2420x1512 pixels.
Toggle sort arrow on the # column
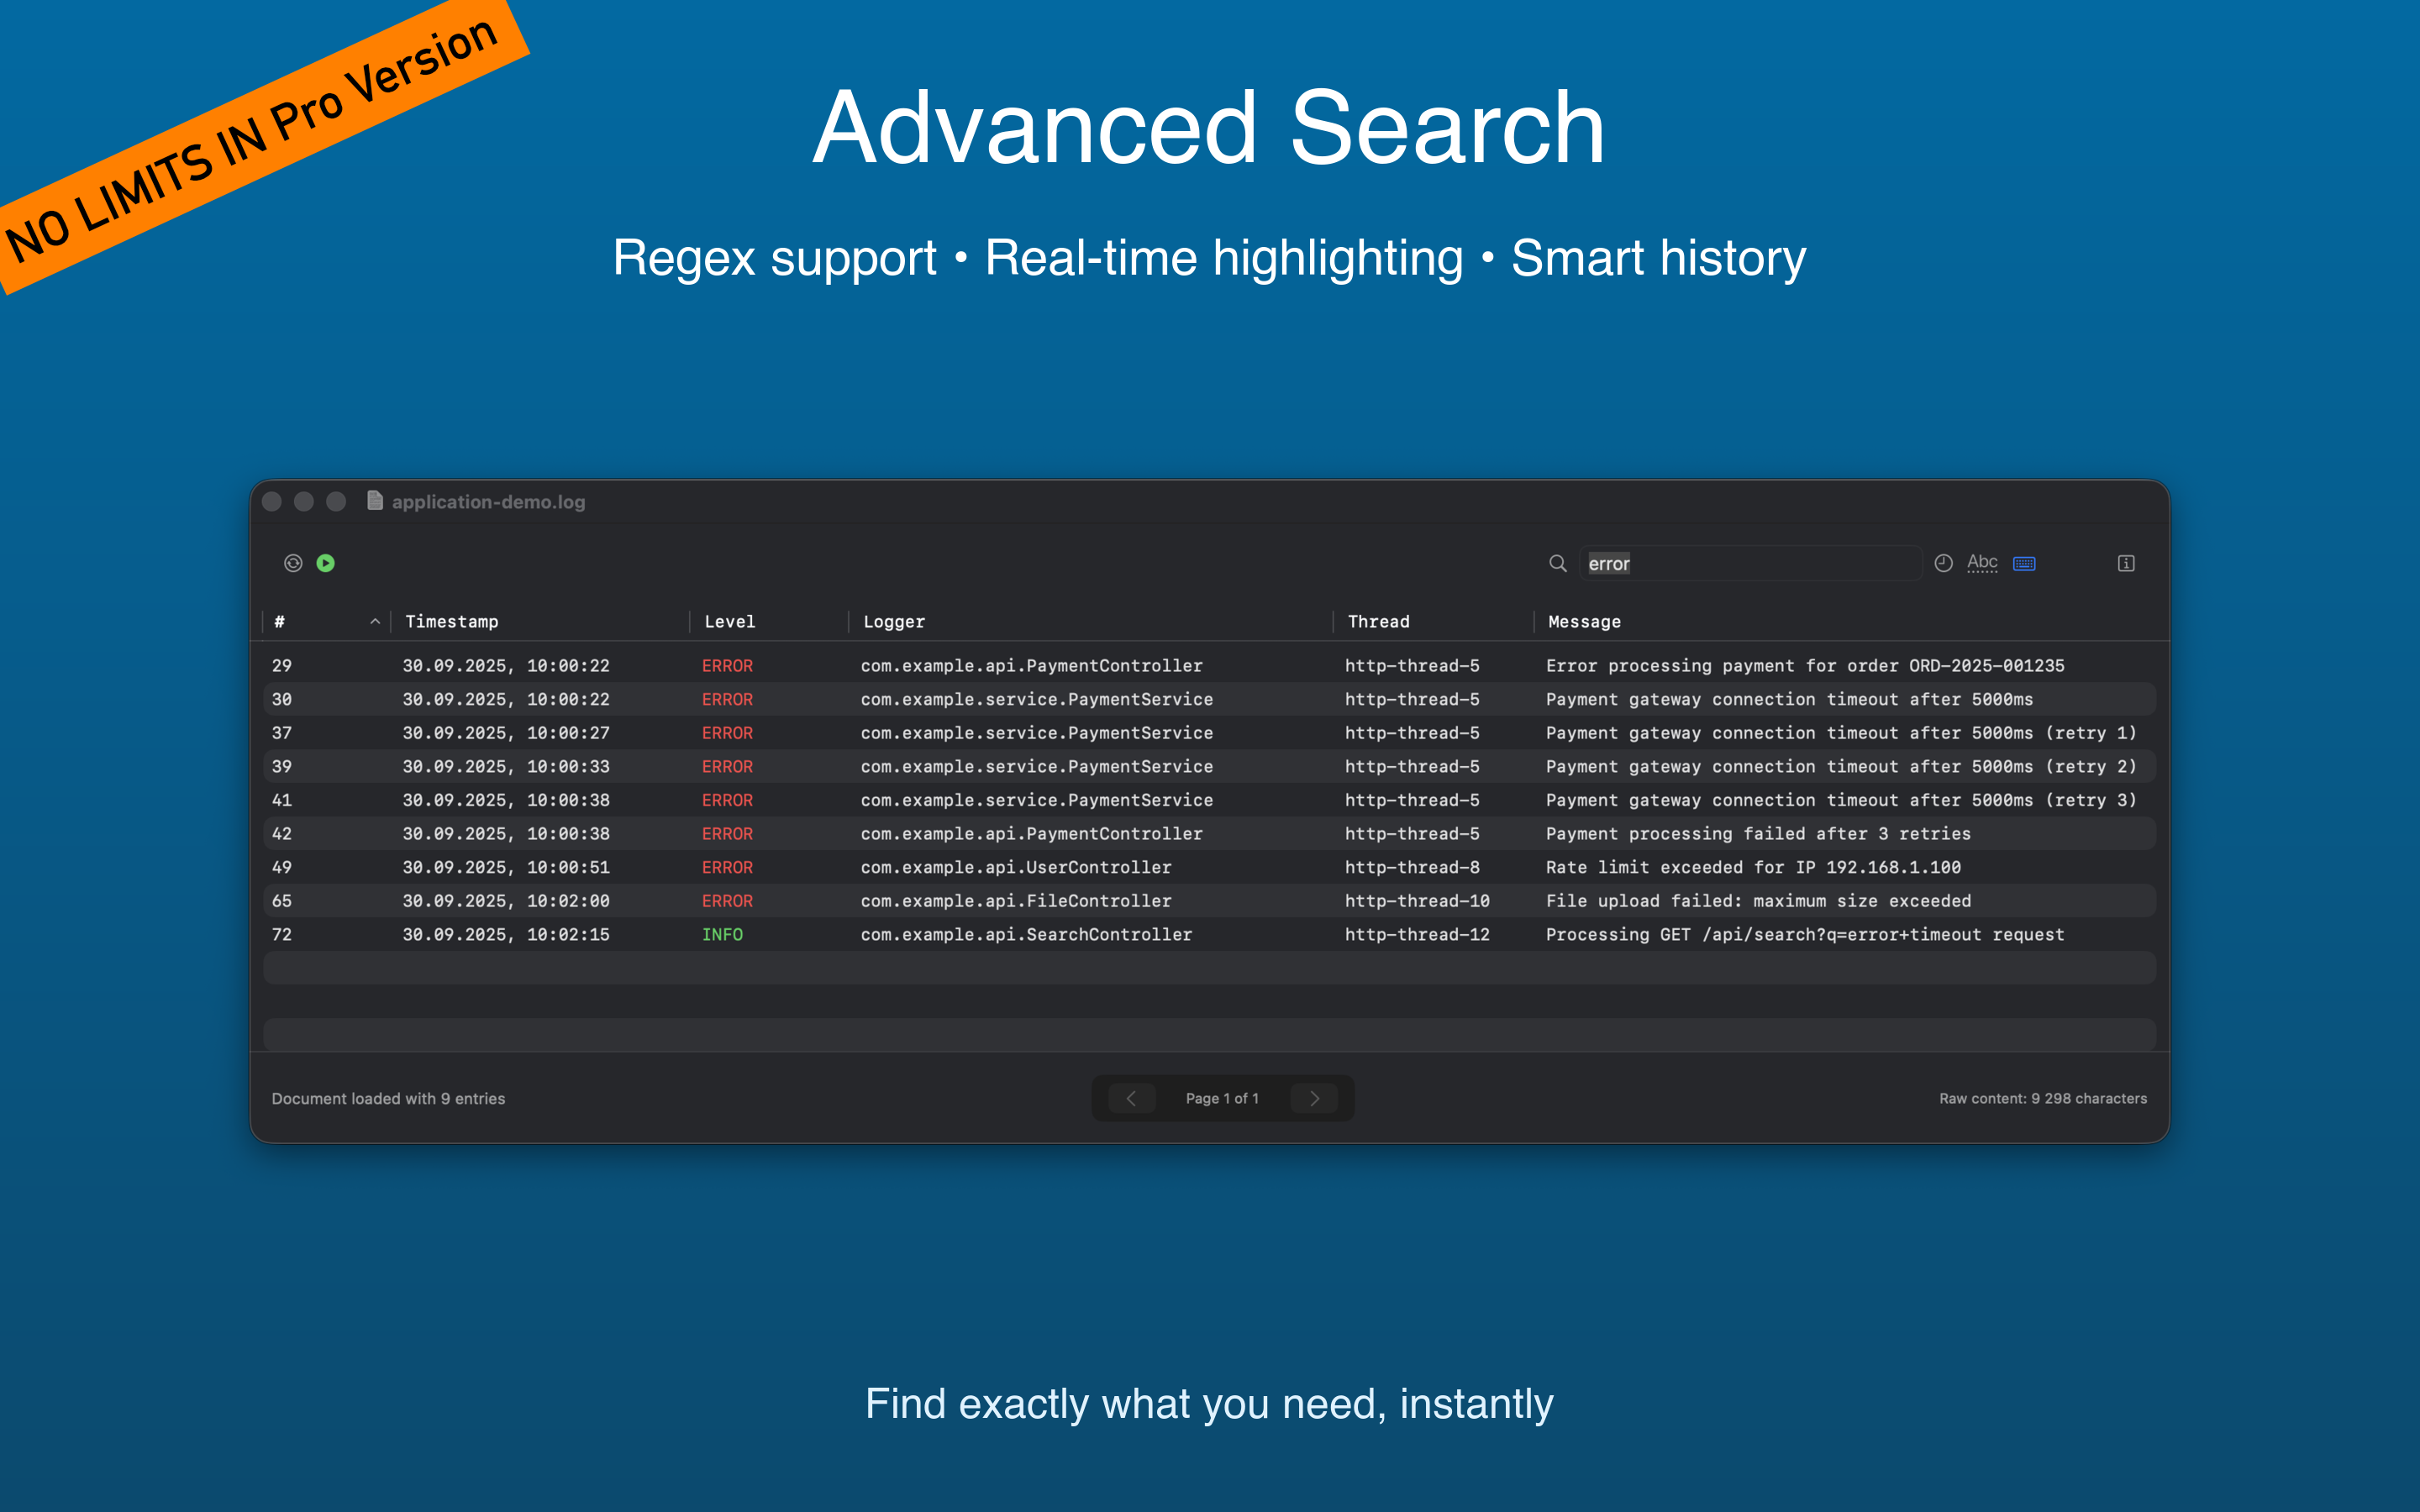point(375,621)
